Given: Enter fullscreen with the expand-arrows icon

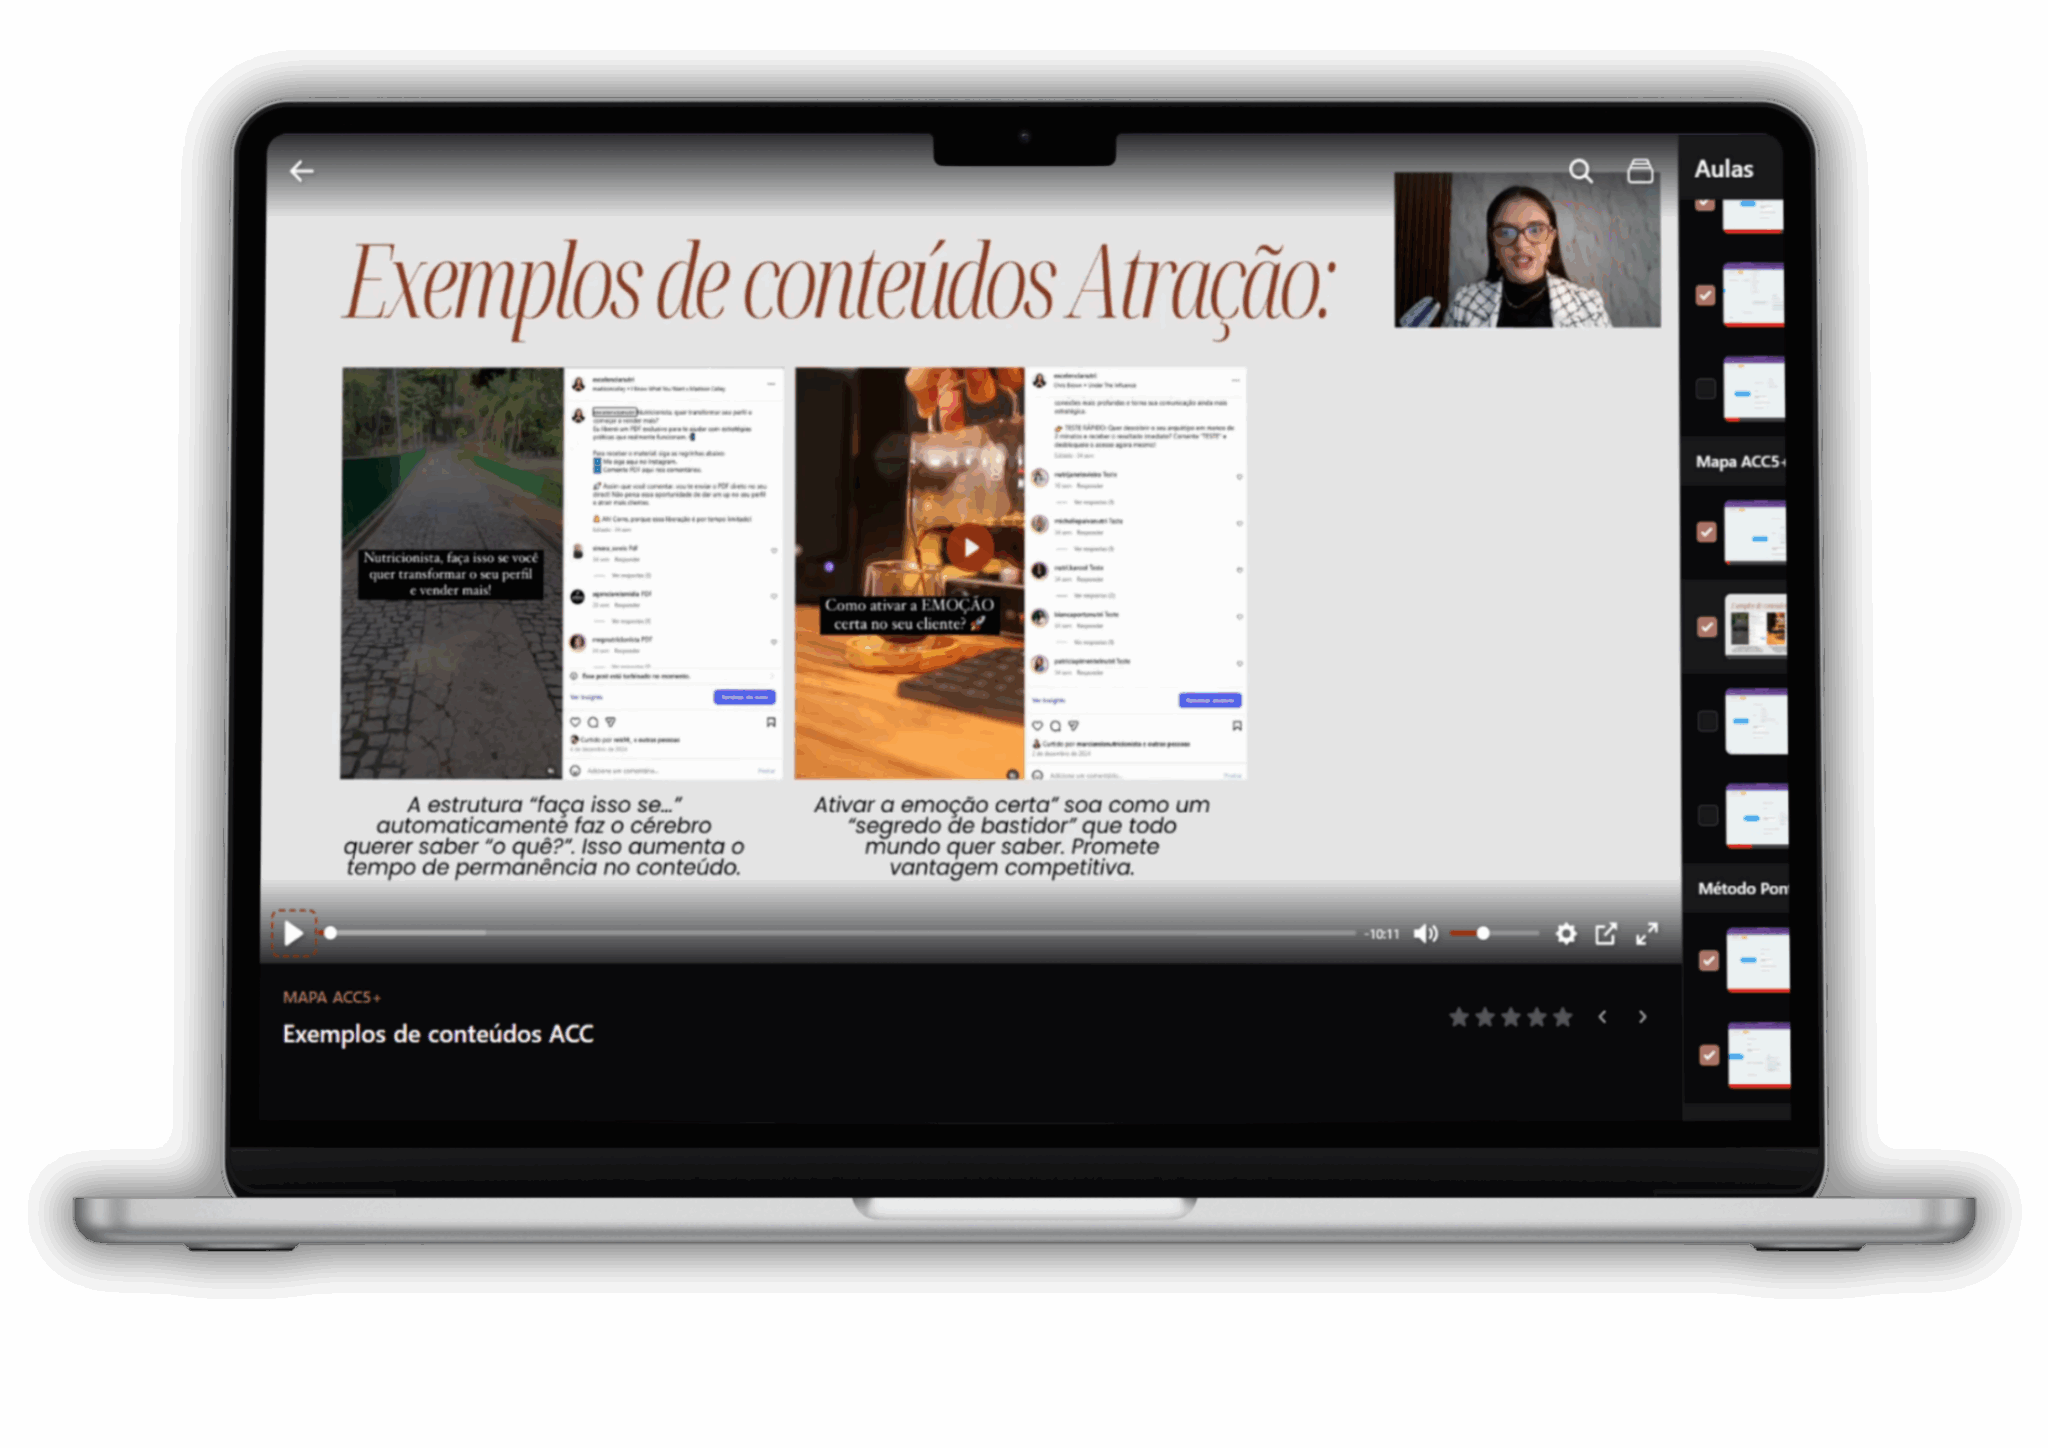Looking at the screenshot, I should click(x=1647, y=934).
